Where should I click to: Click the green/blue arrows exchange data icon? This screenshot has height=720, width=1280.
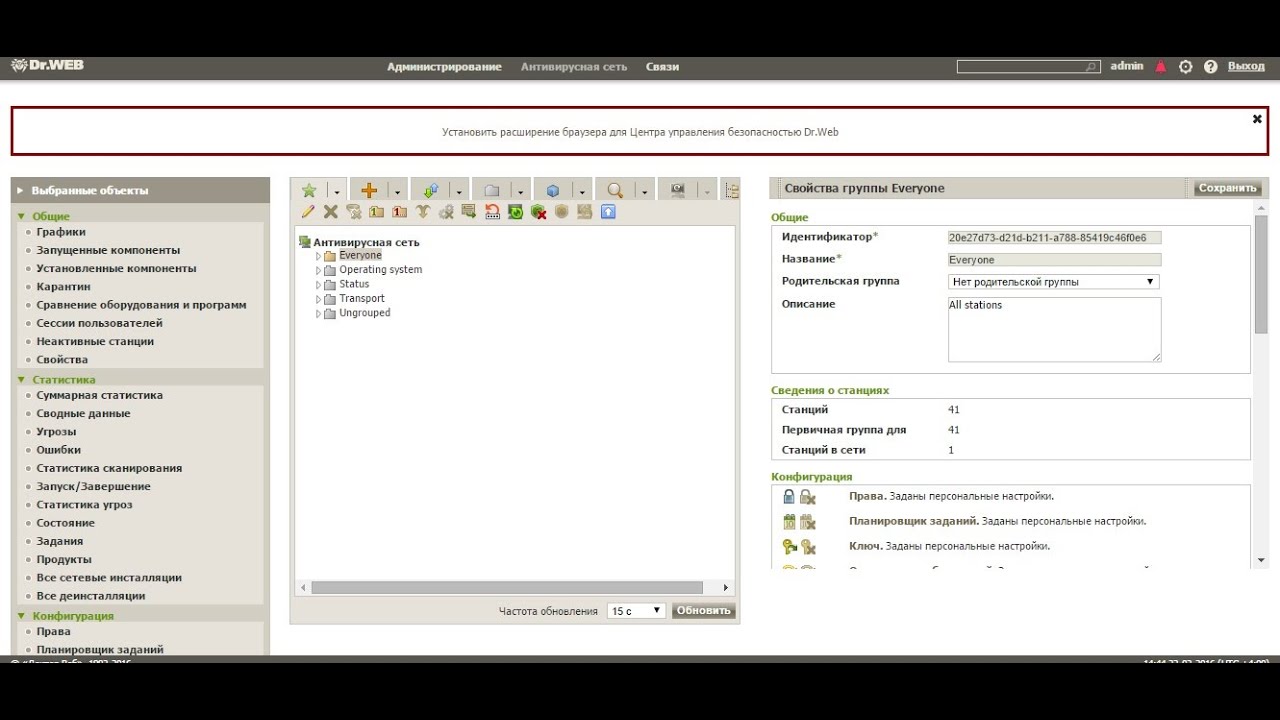pyautogui.click(x=431, y=190)
